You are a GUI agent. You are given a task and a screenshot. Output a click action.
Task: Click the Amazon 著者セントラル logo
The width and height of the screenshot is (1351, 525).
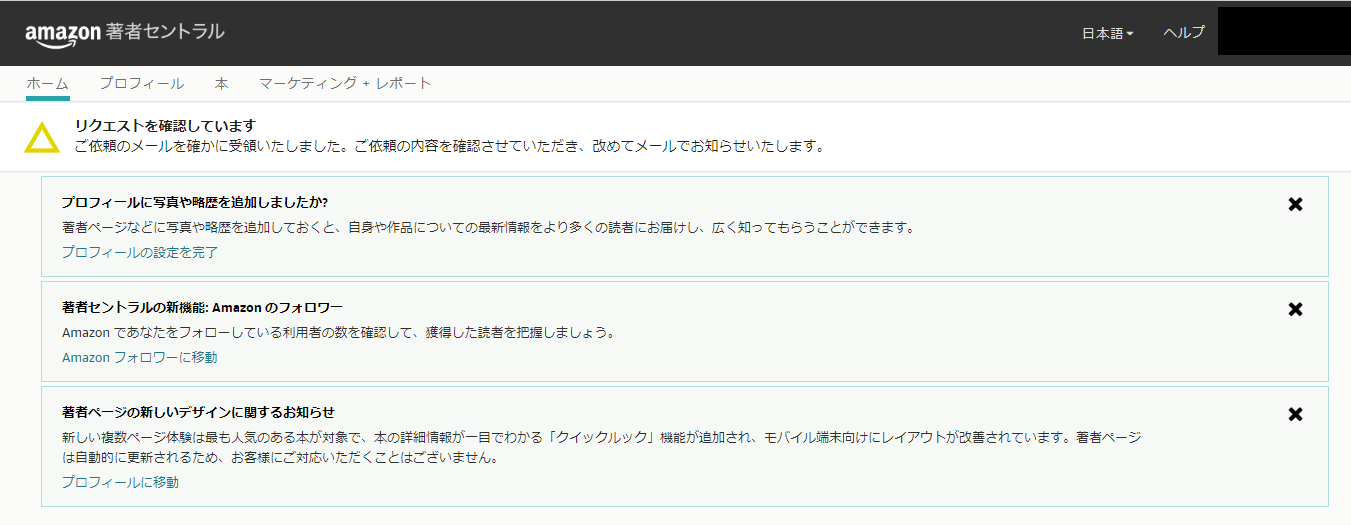(124, 32)
